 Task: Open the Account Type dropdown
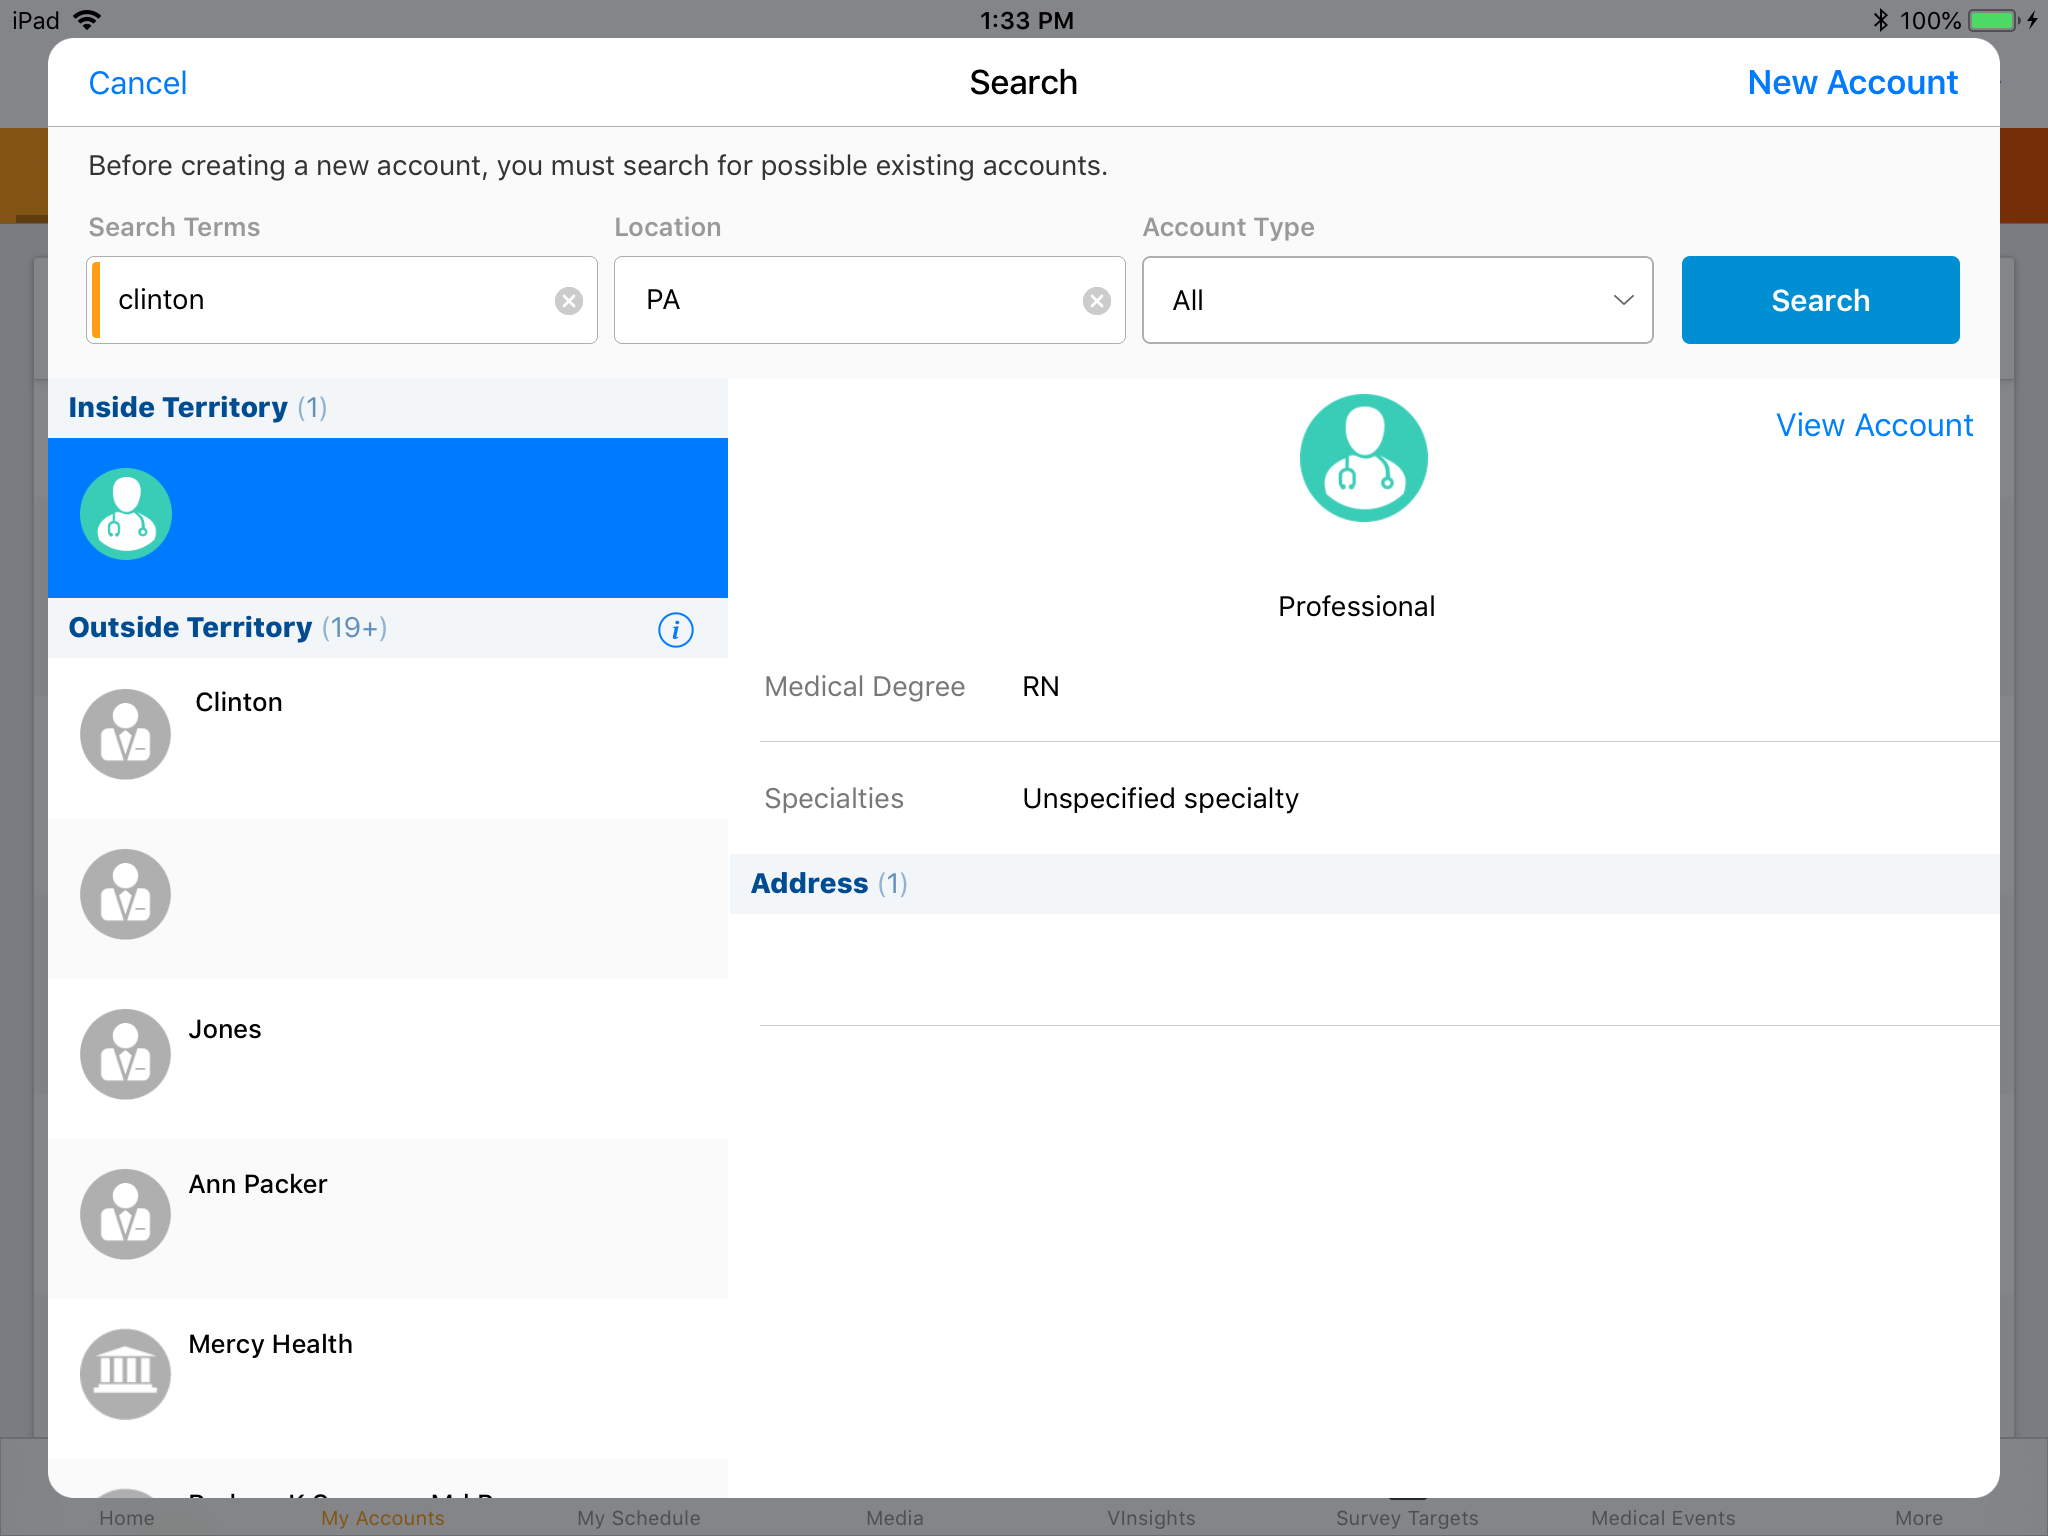click(x=1396, y=300)
